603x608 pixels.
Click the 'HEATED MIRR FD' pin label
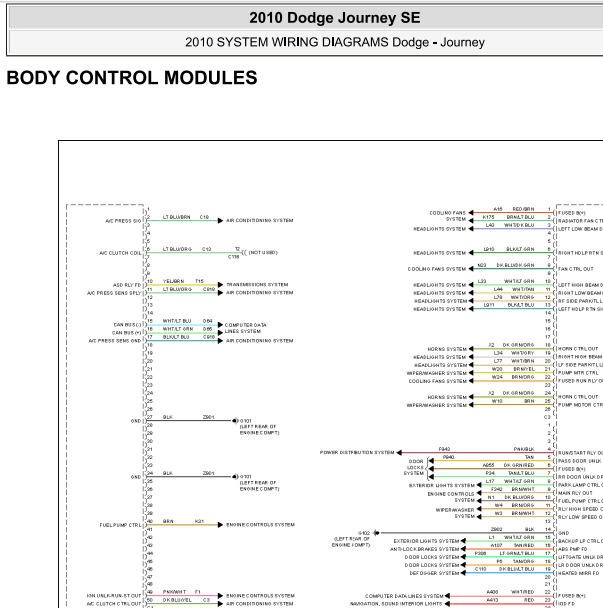pos(578,573)
